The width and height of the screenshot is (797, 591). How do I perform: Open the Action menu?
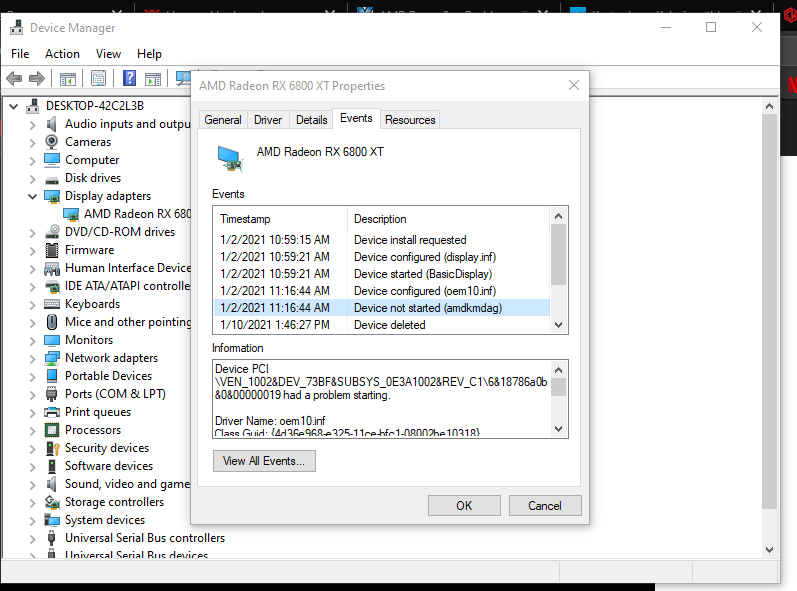pyautogui.click(x=63, y=54)
